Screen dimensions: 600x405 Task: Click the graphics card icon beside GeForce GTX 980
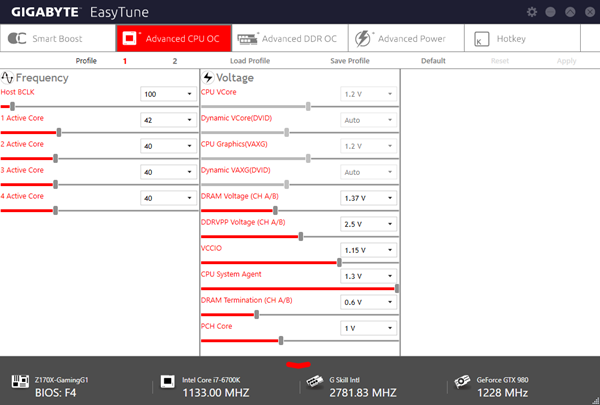[x=462, y=381]
